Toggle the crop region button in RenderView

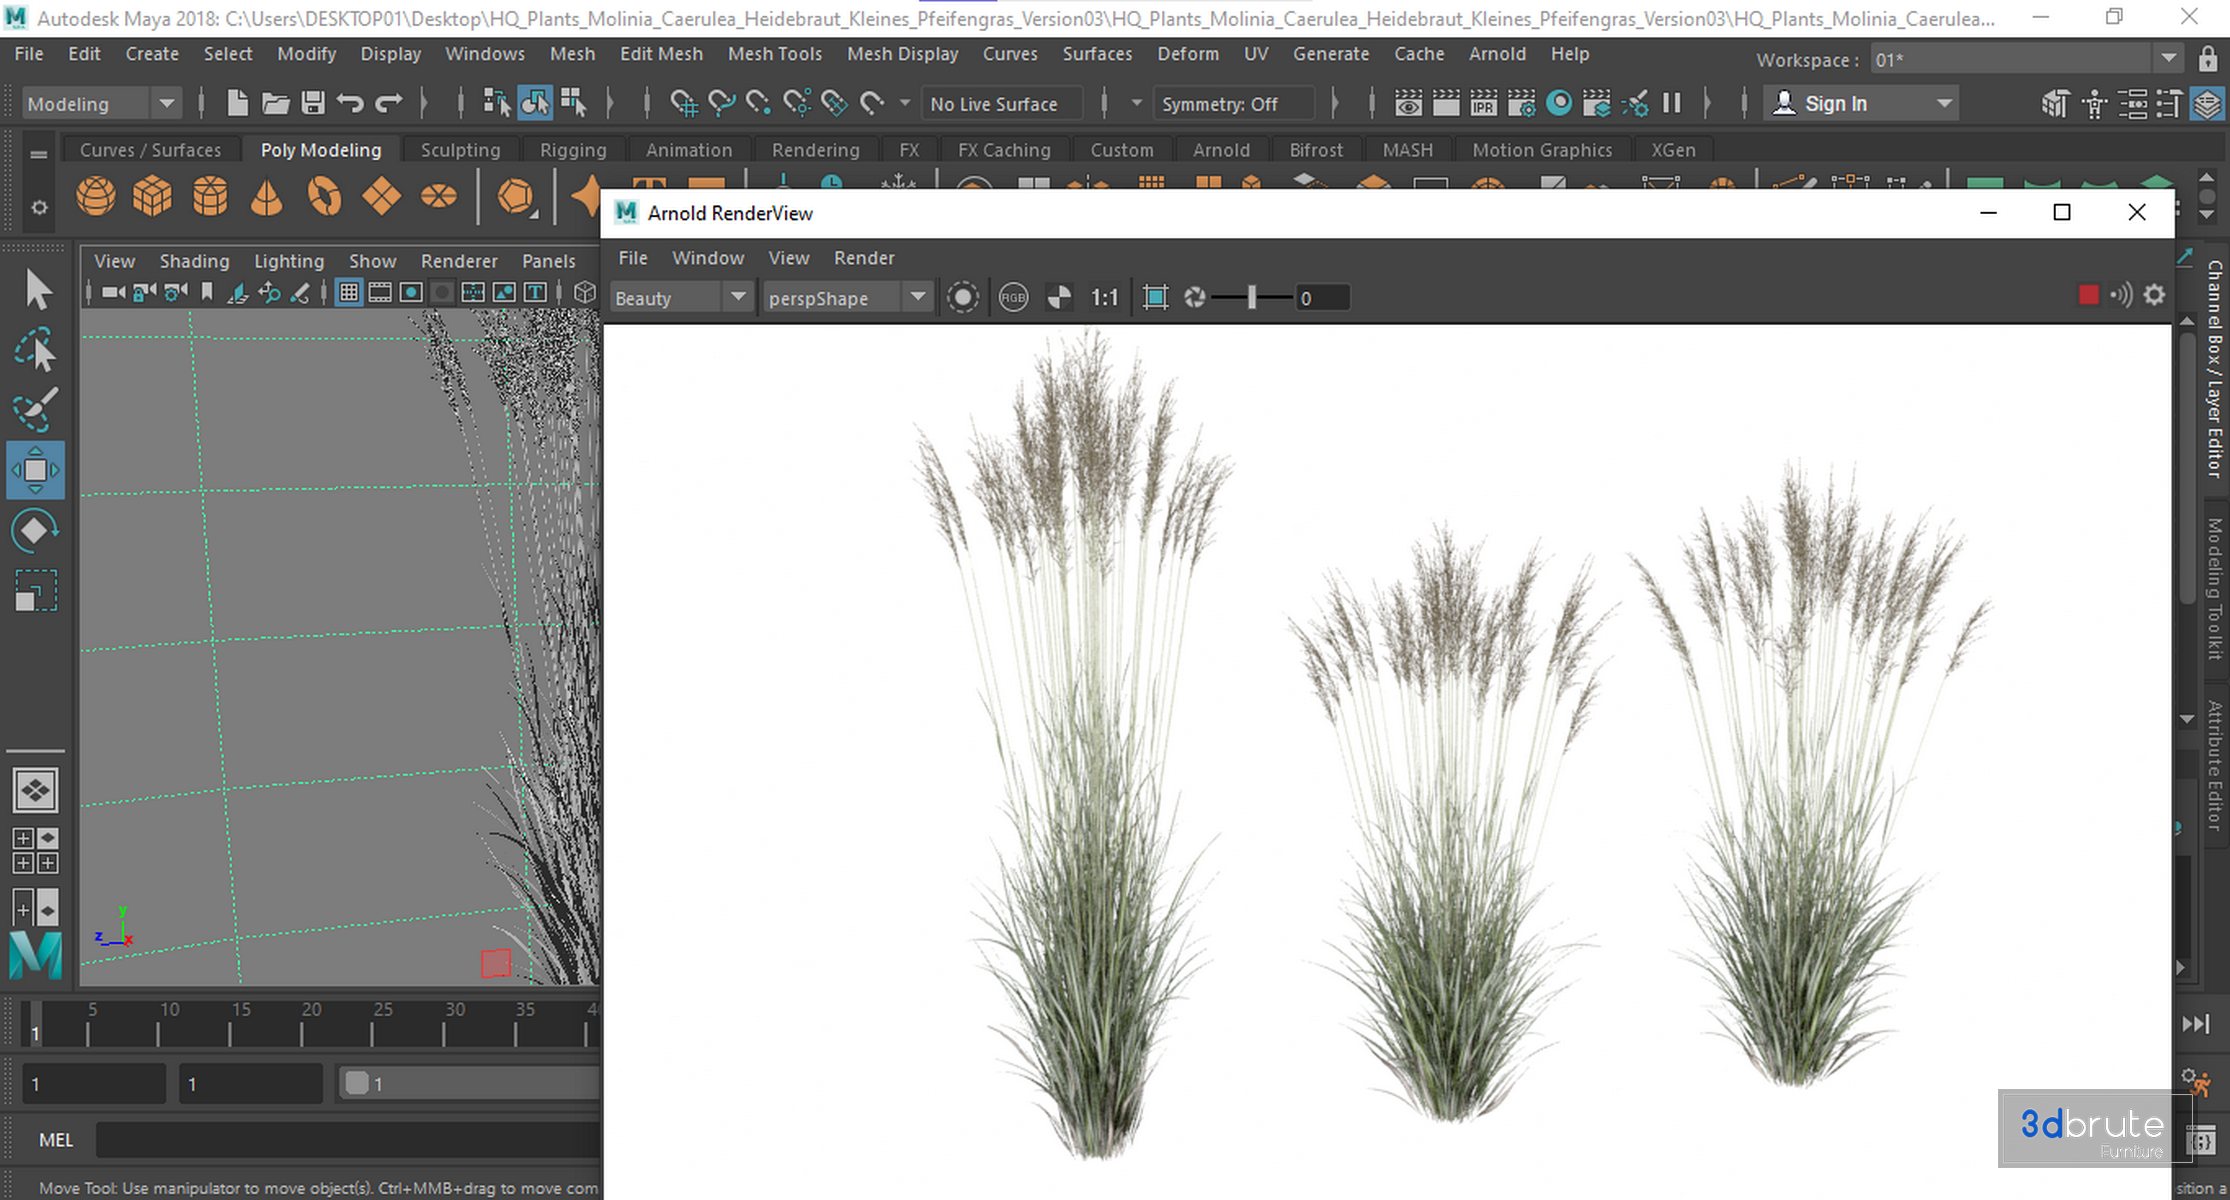1155,298
